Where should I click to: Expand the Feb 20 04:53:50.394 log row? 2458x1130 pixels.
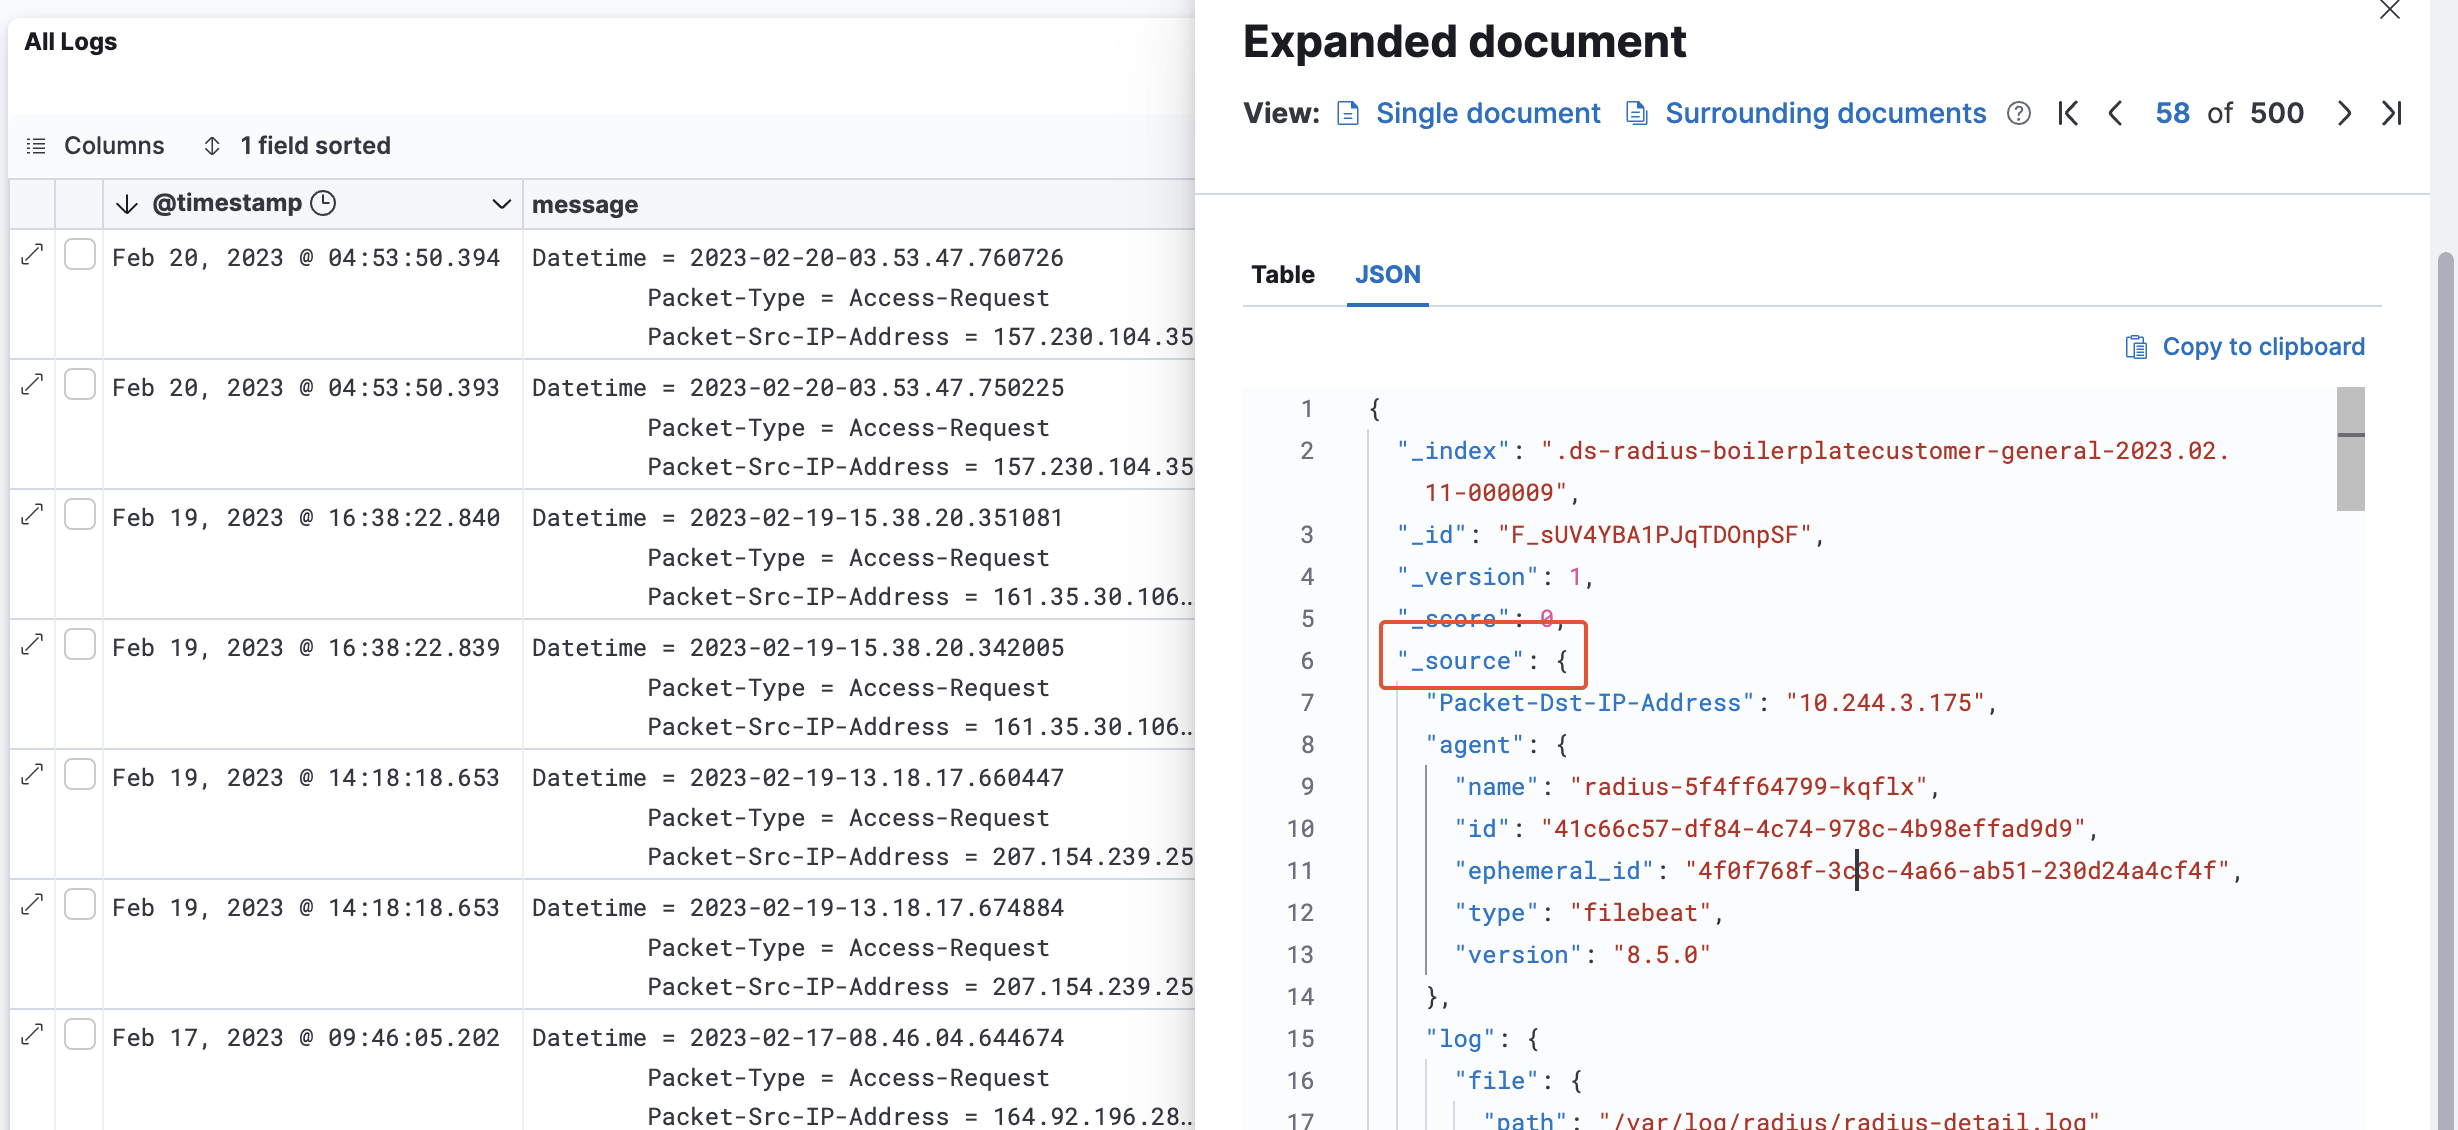tap(32, 255)
